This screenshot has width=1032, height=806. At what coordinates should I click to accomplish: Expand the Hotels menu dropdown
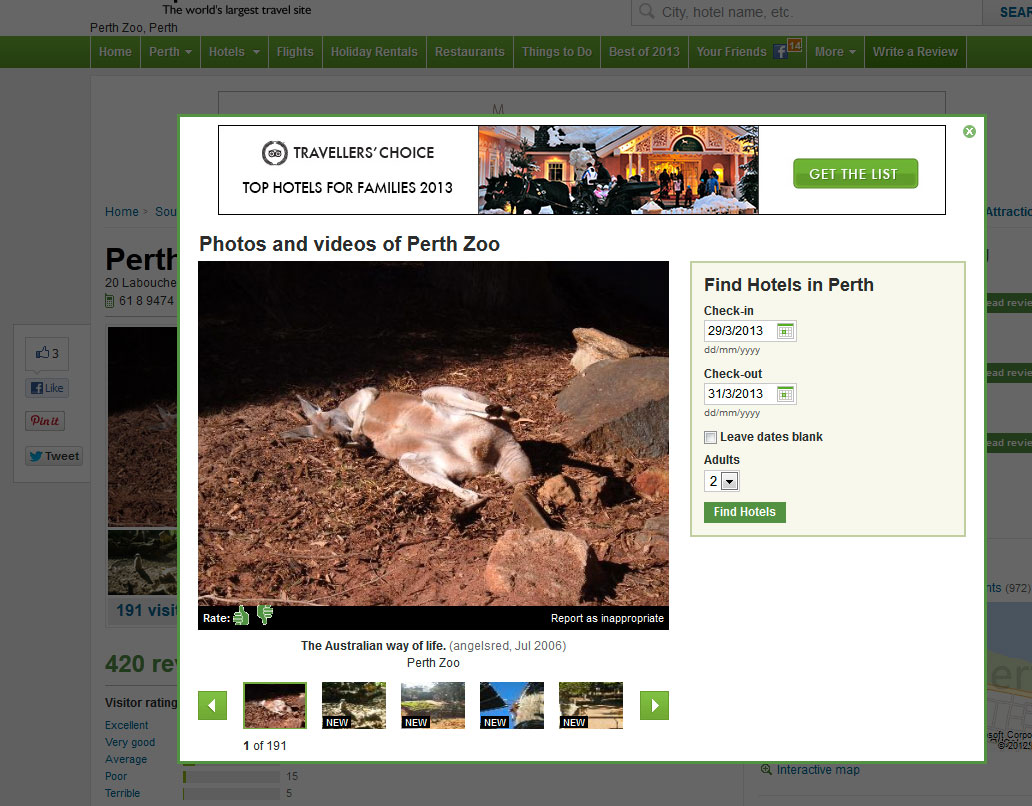(234, 52)
